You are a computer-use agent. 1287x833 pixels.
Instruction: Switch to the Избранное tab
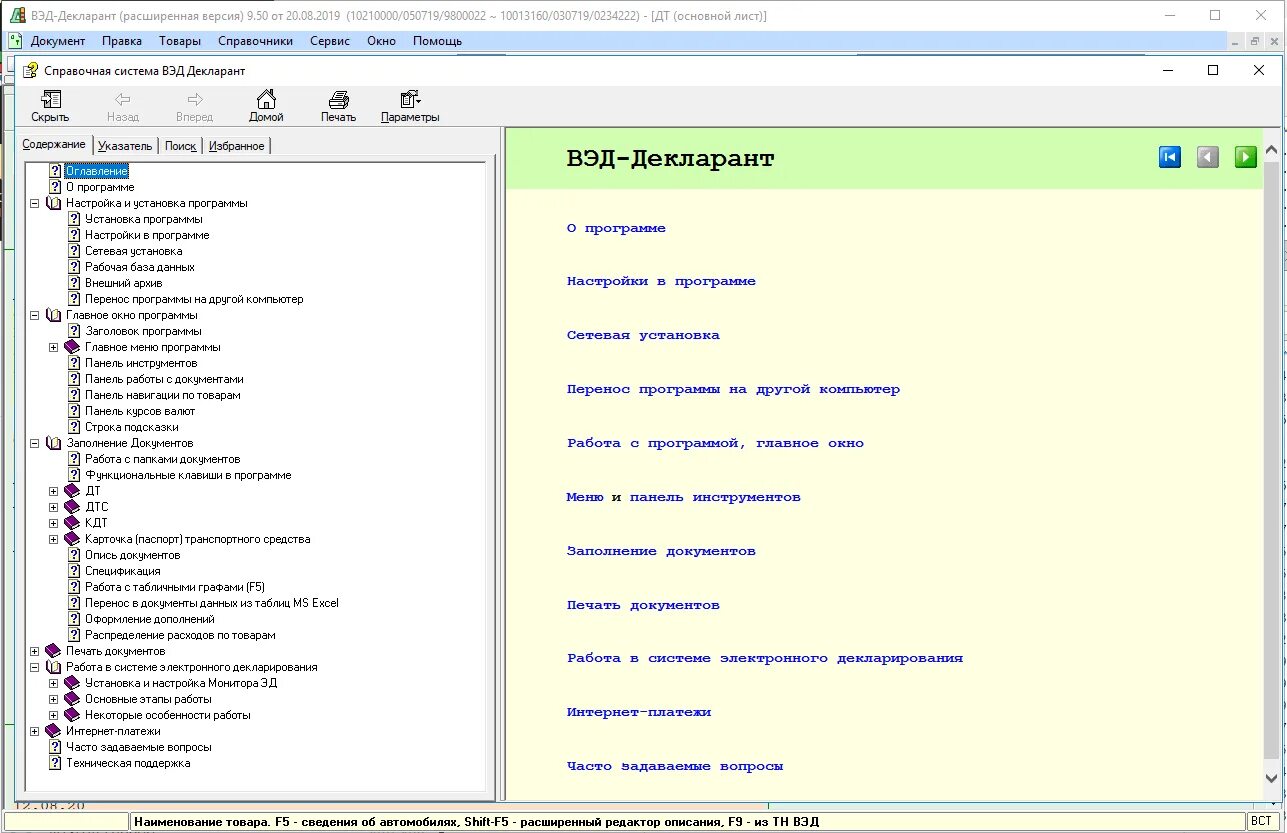click(237, 146)
